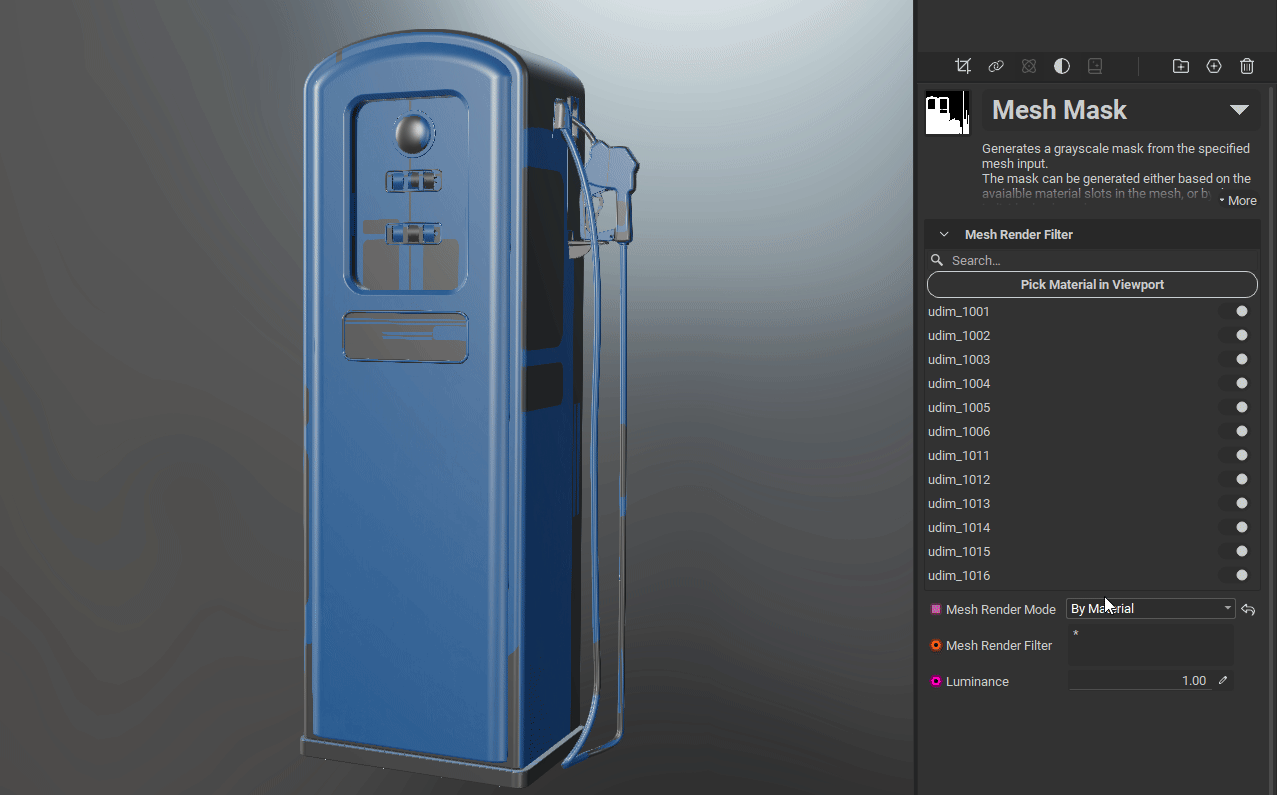Click the magenta Luminance parameter icon
Viewport: 1277px width, 795px height.
936,681
